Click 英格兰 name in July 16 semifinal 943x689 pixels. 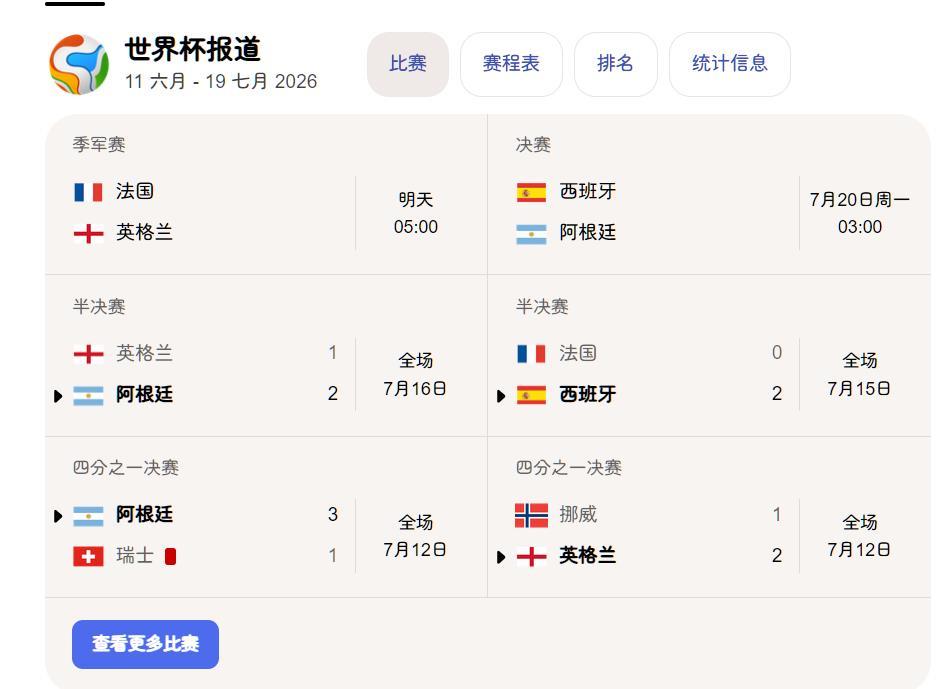144,353
